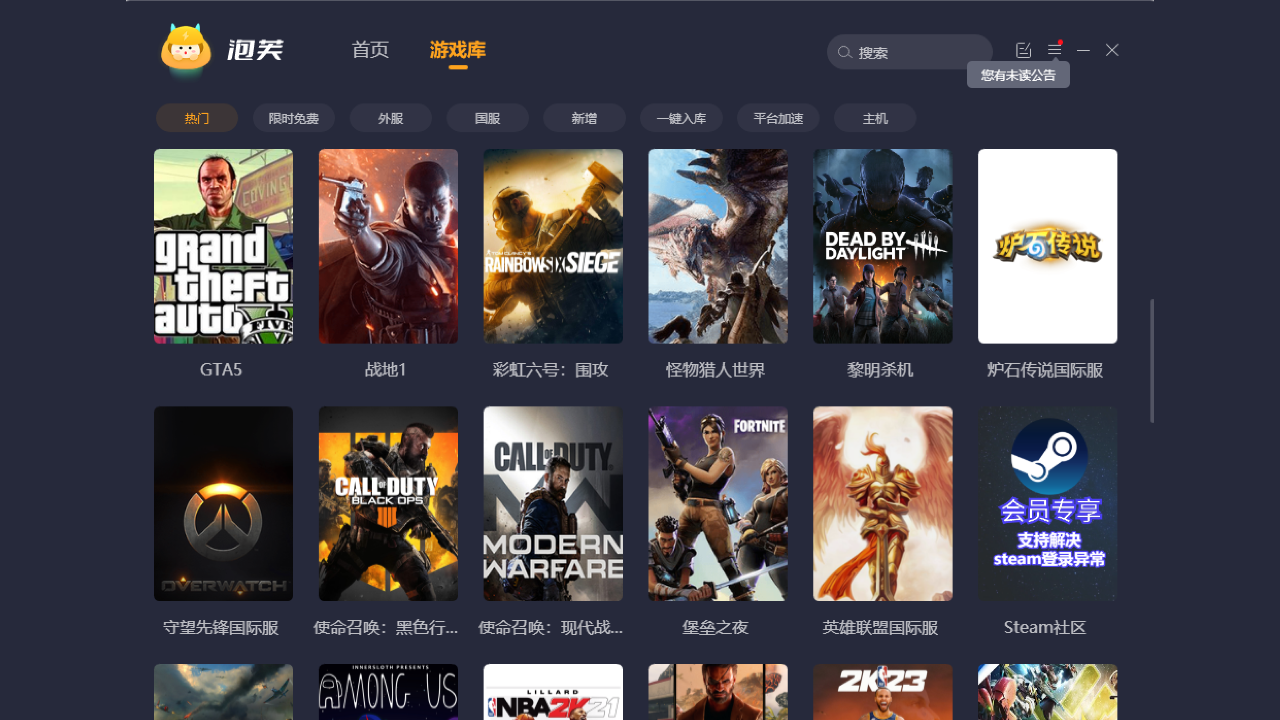Open the Steam社区 tile
This screenshot has height=720, width=1280.
[1047, 503]
